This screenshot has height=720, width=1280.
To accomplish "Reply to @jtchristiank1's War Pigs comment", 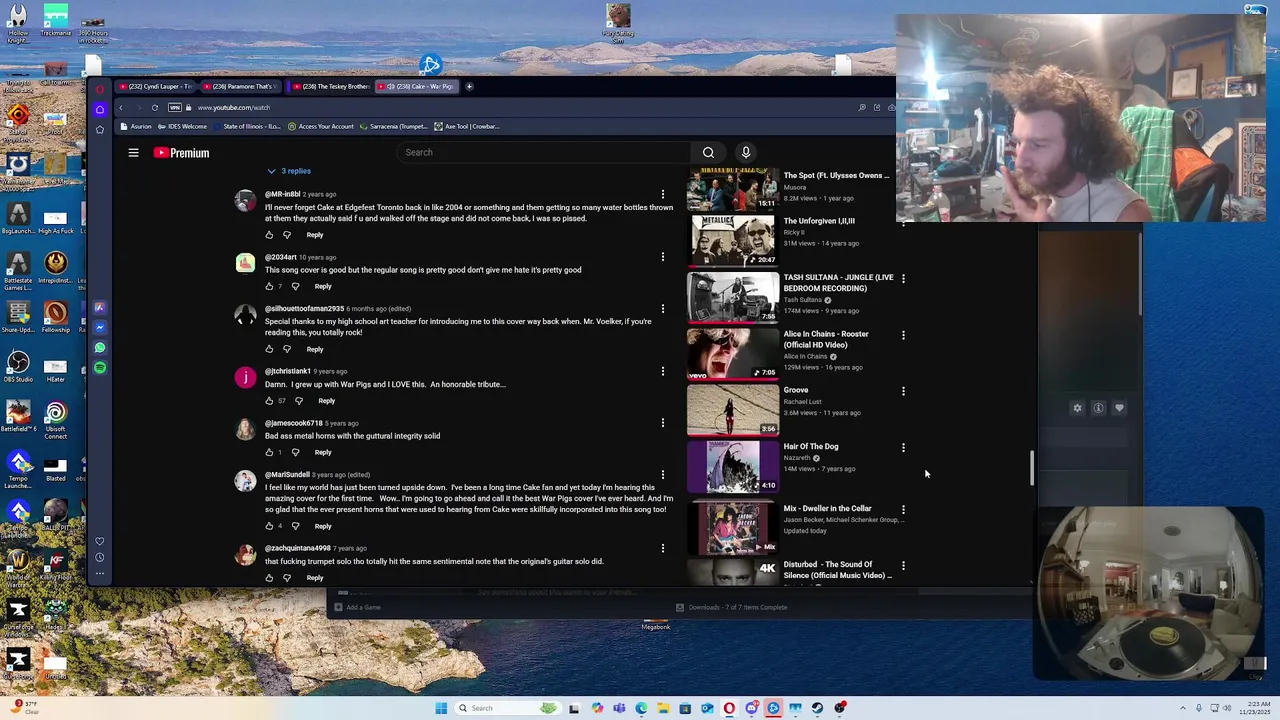I will [x=326, y=401].
